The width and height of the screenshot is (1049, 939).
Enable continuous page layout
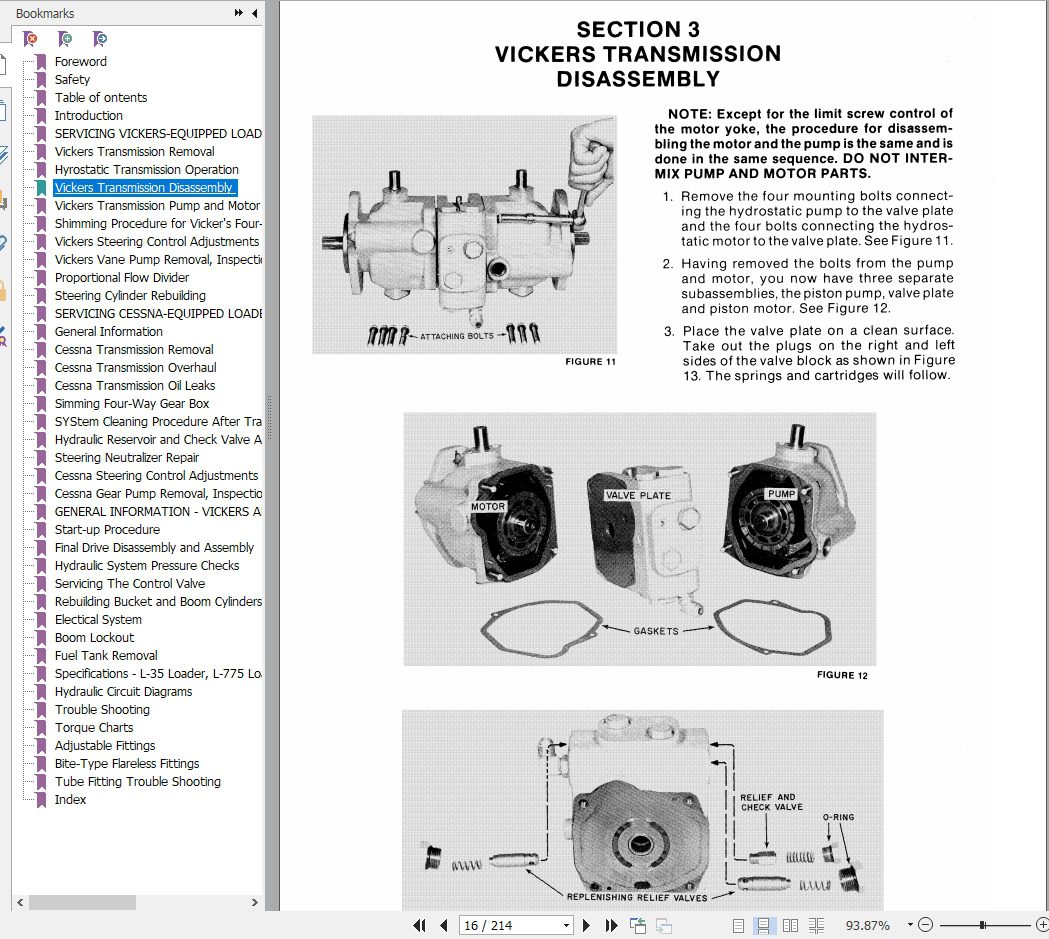(763, 926)
